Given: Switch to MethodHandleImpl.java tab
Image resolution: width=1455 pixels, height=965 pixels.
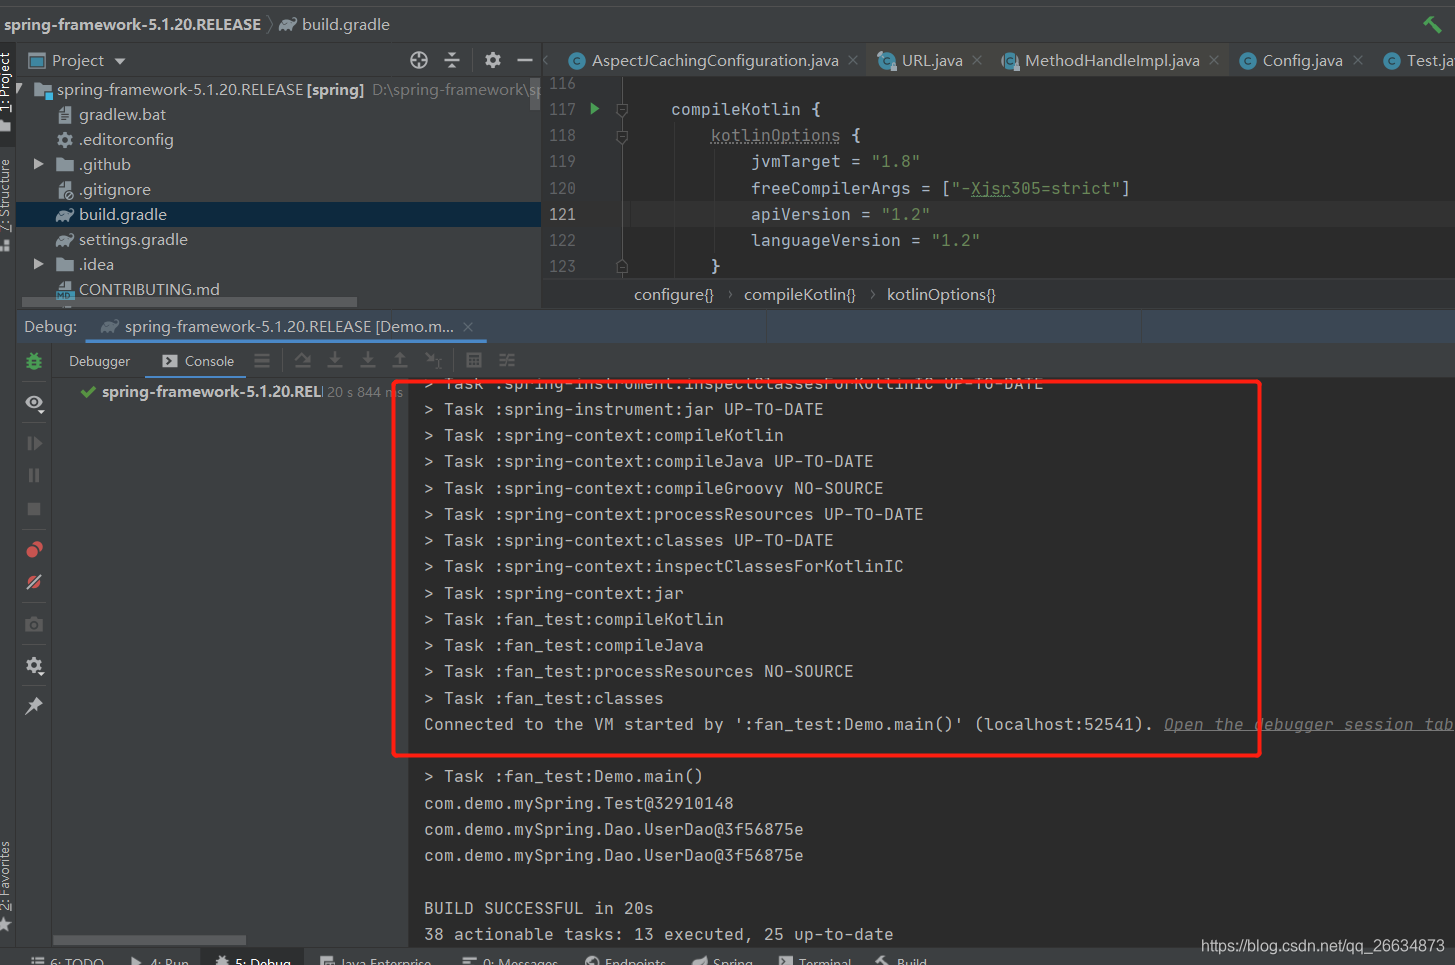Looking at the screenshot, I should pos(1111,61).
